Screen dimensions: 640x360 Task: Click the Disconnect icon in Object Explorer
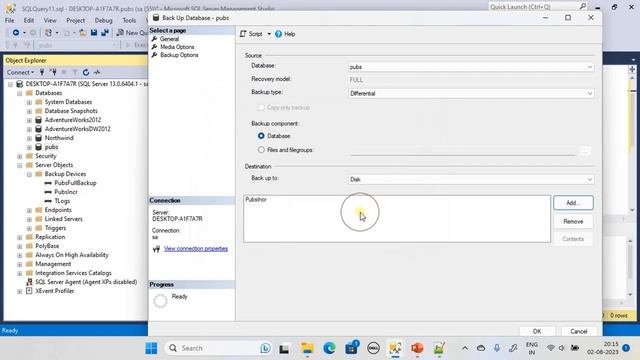coord(53,72)
